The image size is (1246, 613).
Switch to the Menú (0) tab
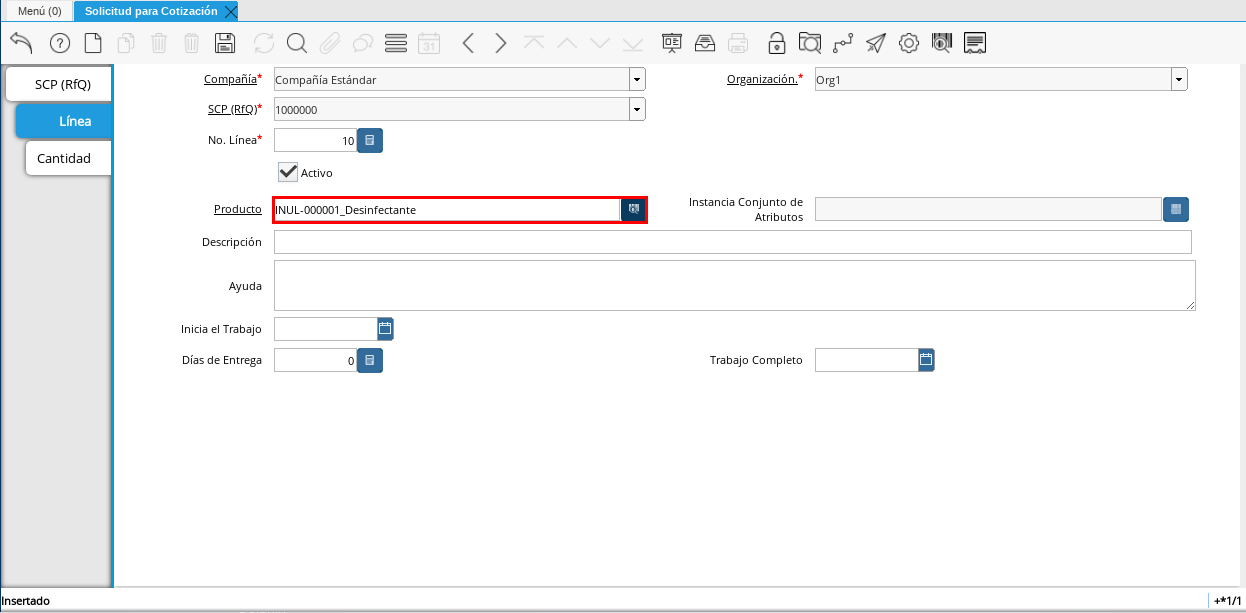(x=40, y=11)
